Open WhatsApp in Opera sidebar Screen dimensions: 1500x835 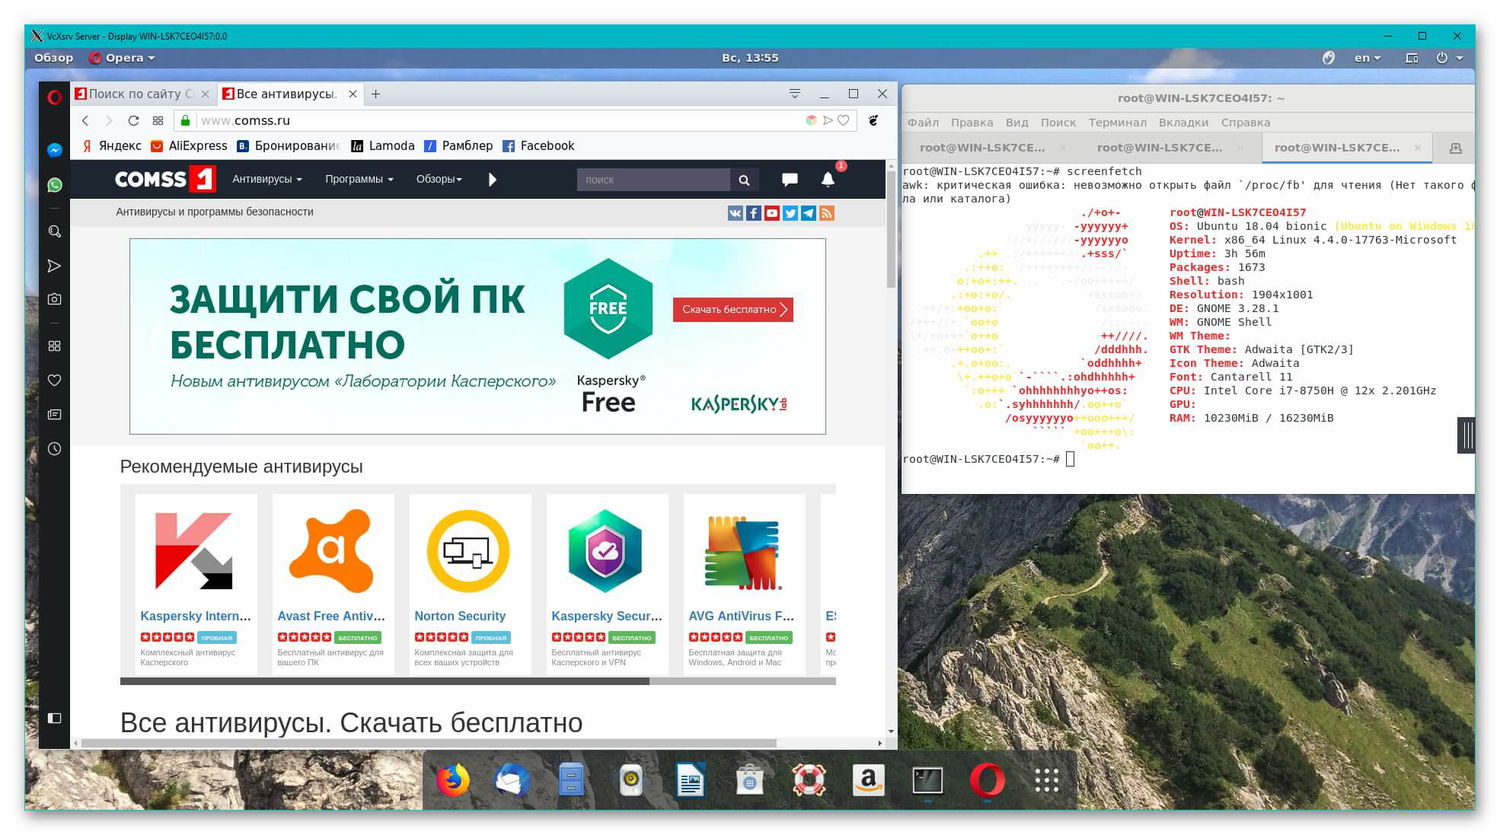pos(55,185)
